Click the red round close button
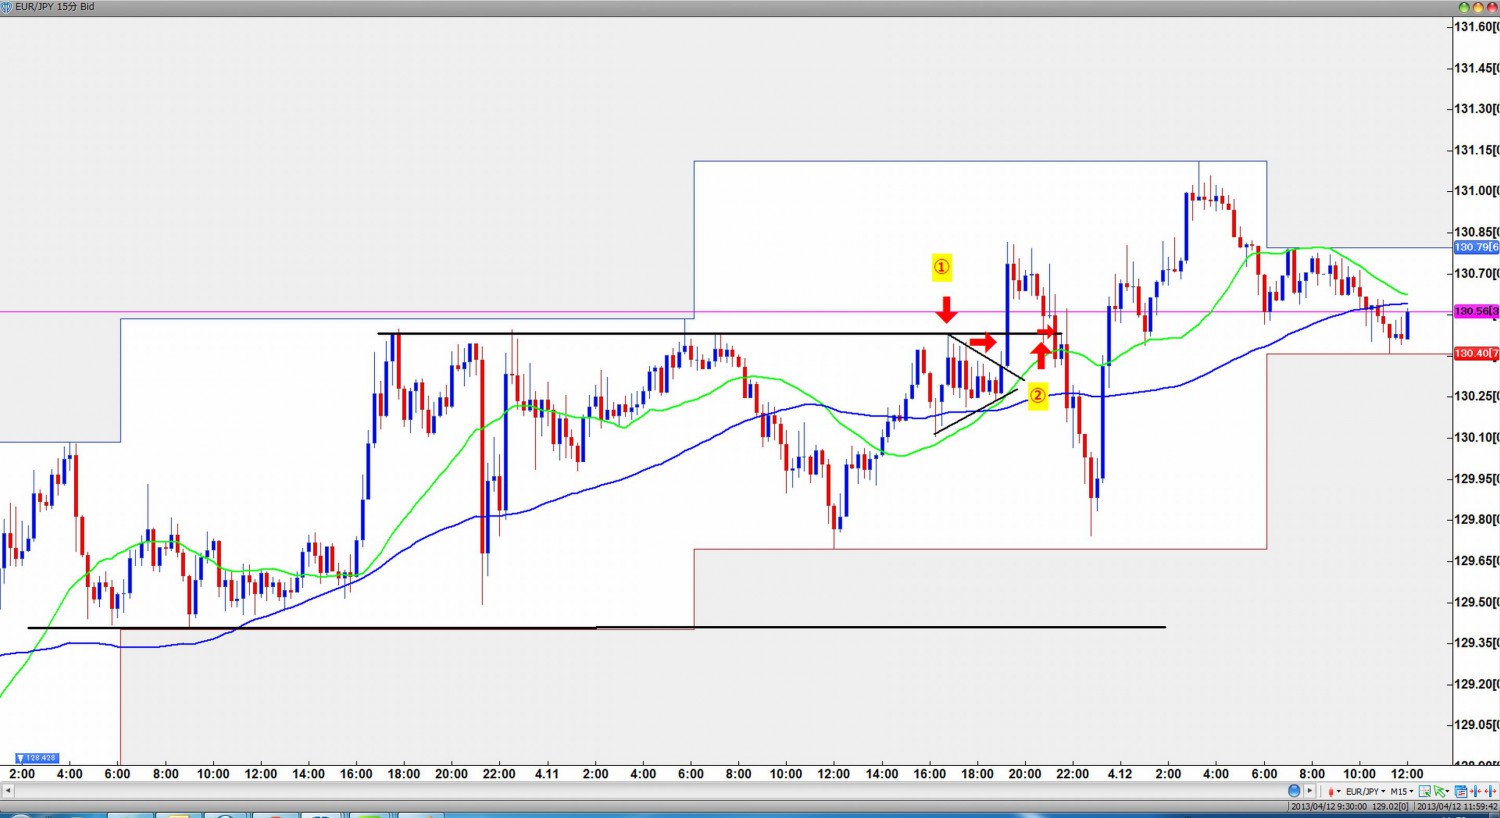 pos(1492,7)
